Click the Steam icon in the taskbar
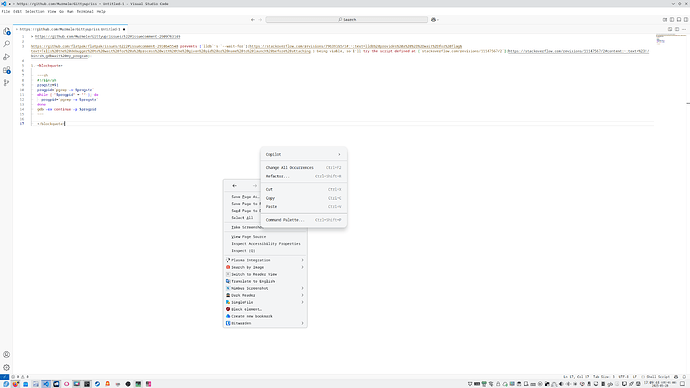The image size is (690, 388). click(x=97, y=384)
